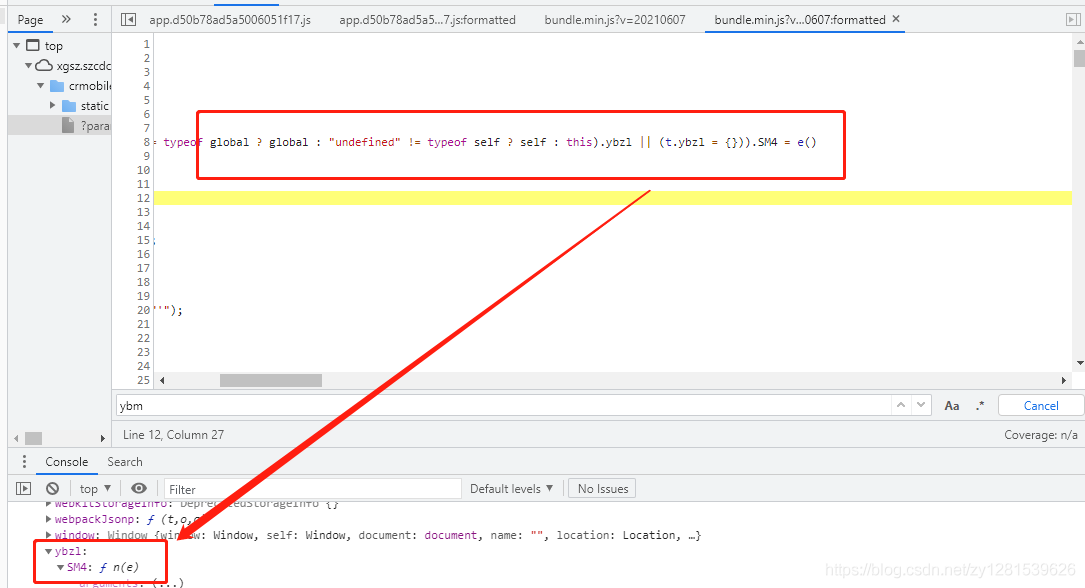The image size is (1085, 588).
Task: Click the debugger sidebar toggle icon
Action: [1073, 19]
